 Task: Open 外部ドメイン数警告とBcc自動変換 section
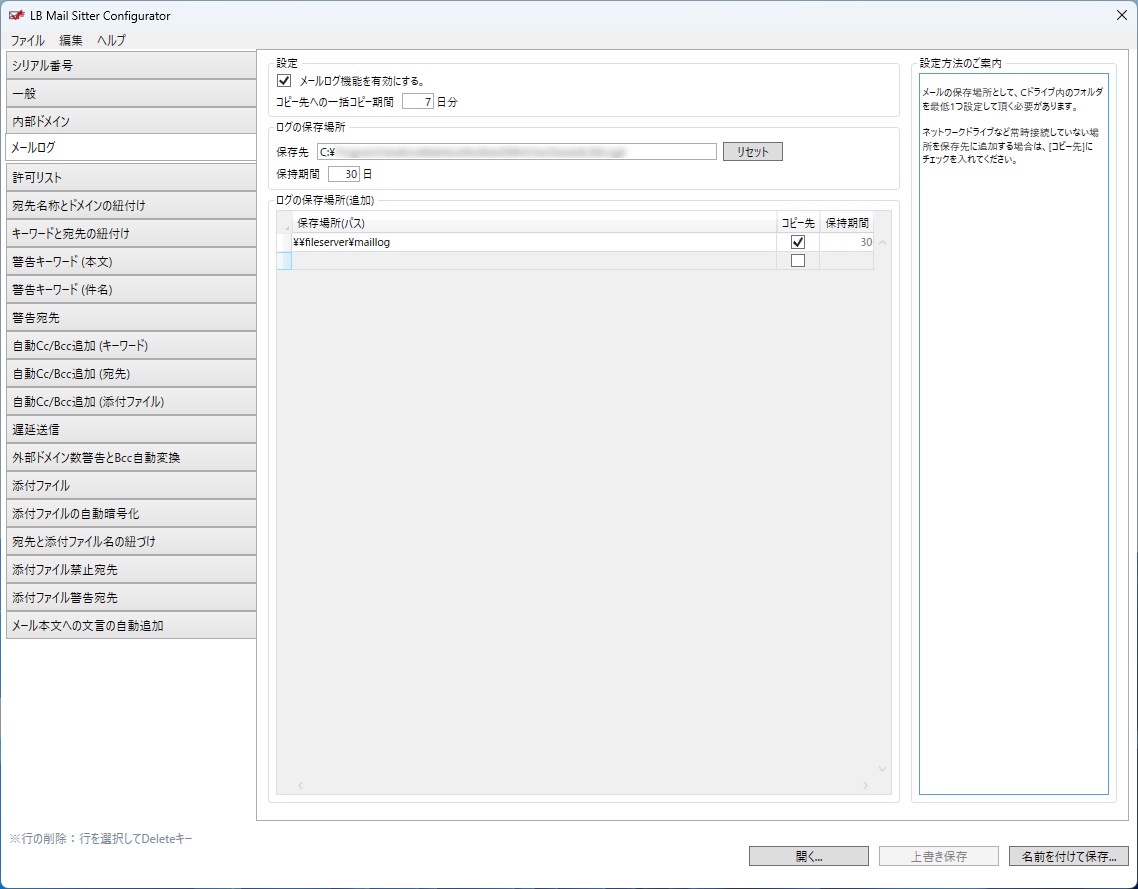[131, 458]
